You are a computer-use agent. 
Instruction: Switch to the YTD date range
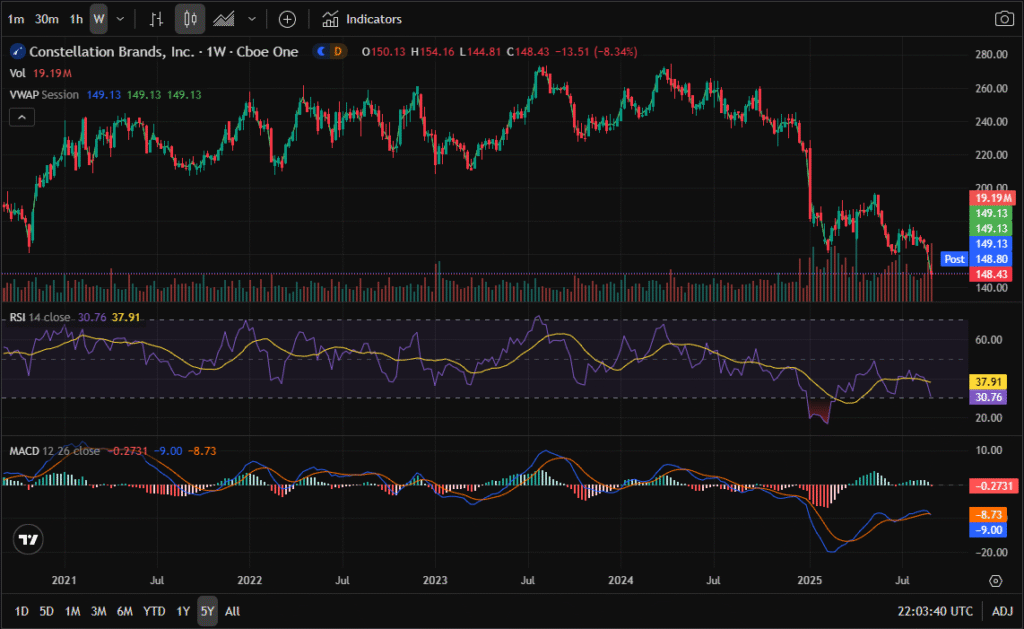pos(154,611)
